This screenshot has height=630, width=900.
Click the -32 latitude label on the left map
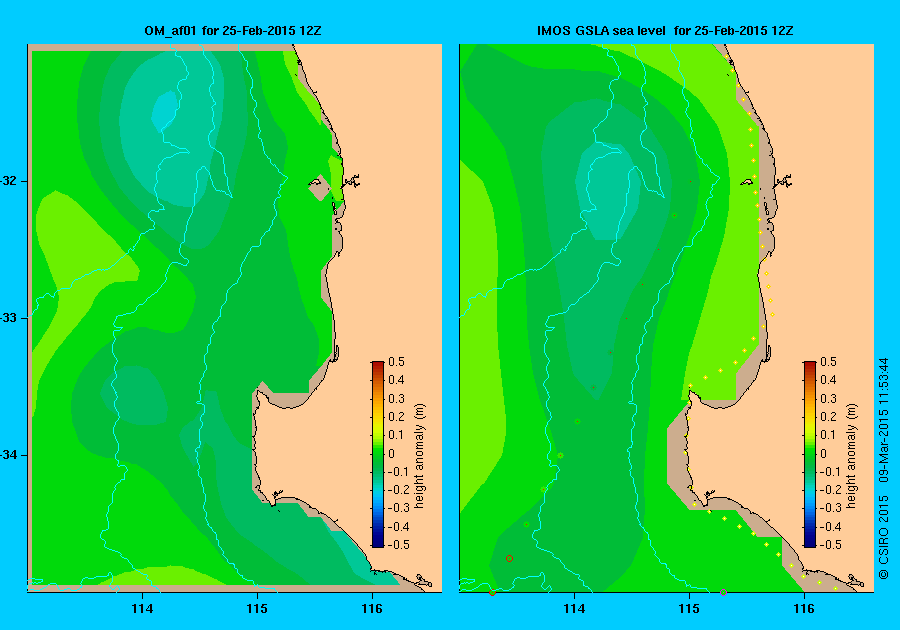coord(9,181)
